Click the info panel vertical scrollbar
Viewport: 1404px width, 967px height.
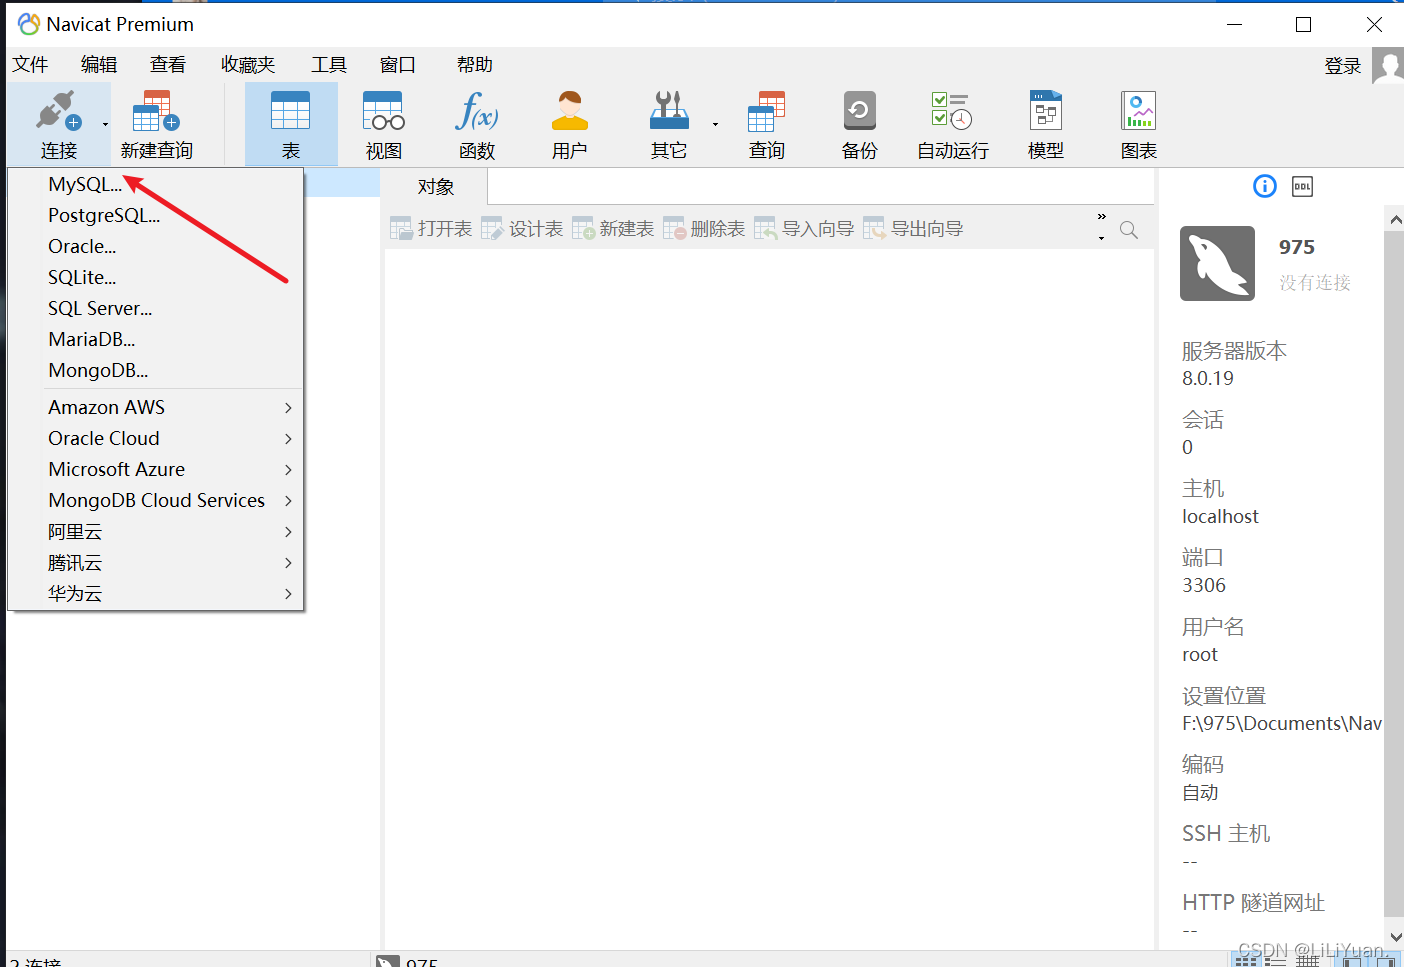tap(1394, 573)
